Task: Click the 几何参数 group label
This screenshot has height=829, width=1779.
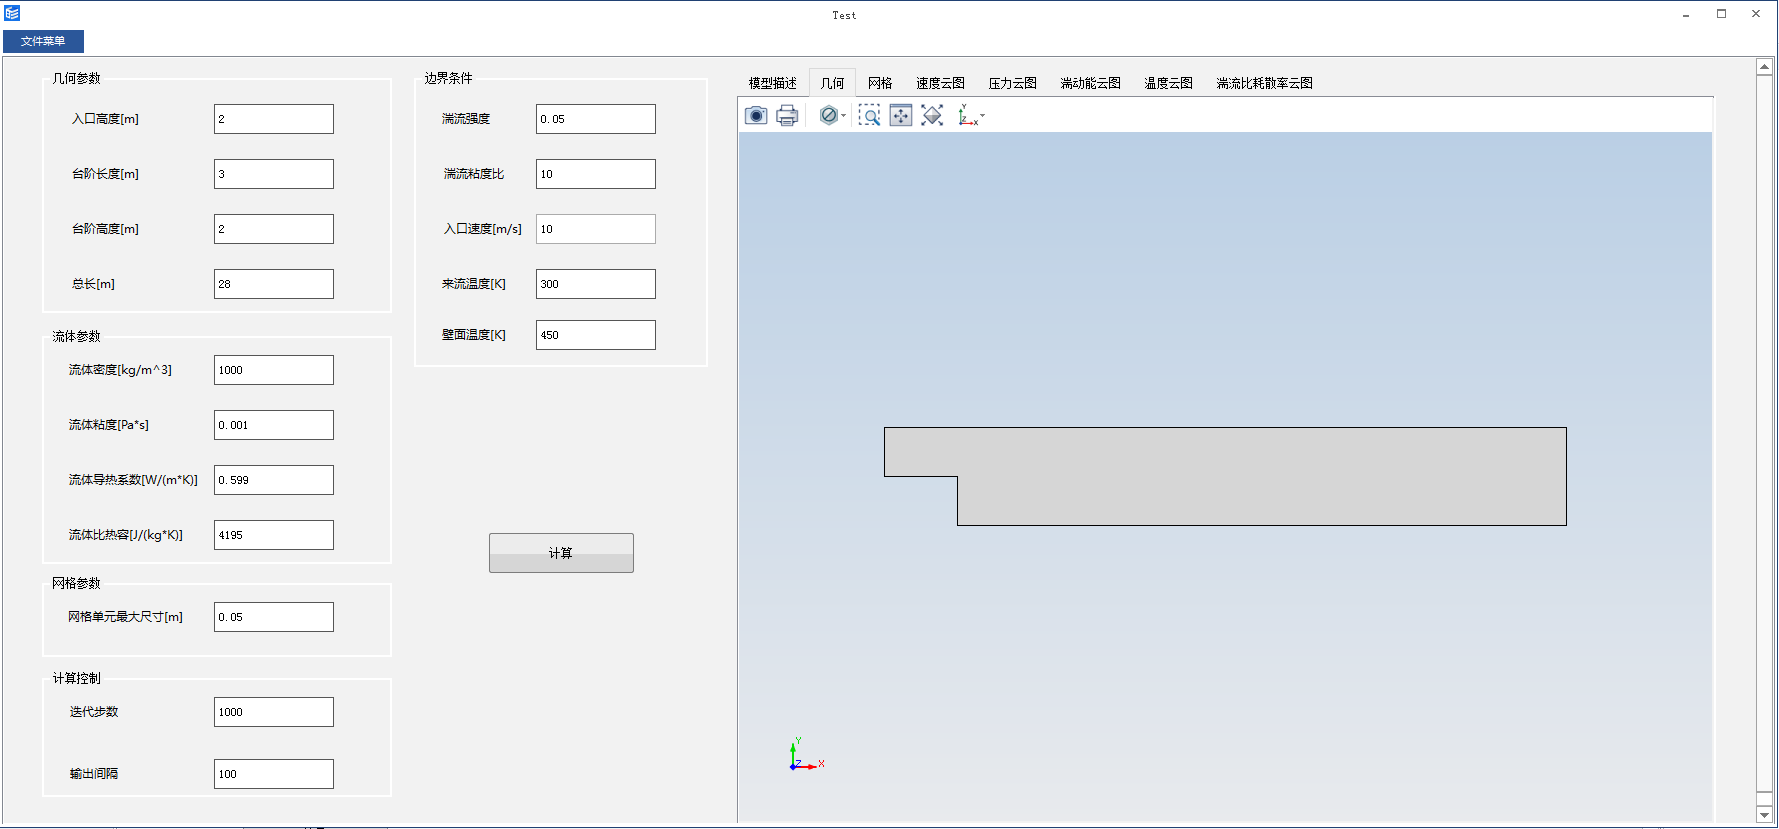Action: pyautogui.click(x=77, y=78)
